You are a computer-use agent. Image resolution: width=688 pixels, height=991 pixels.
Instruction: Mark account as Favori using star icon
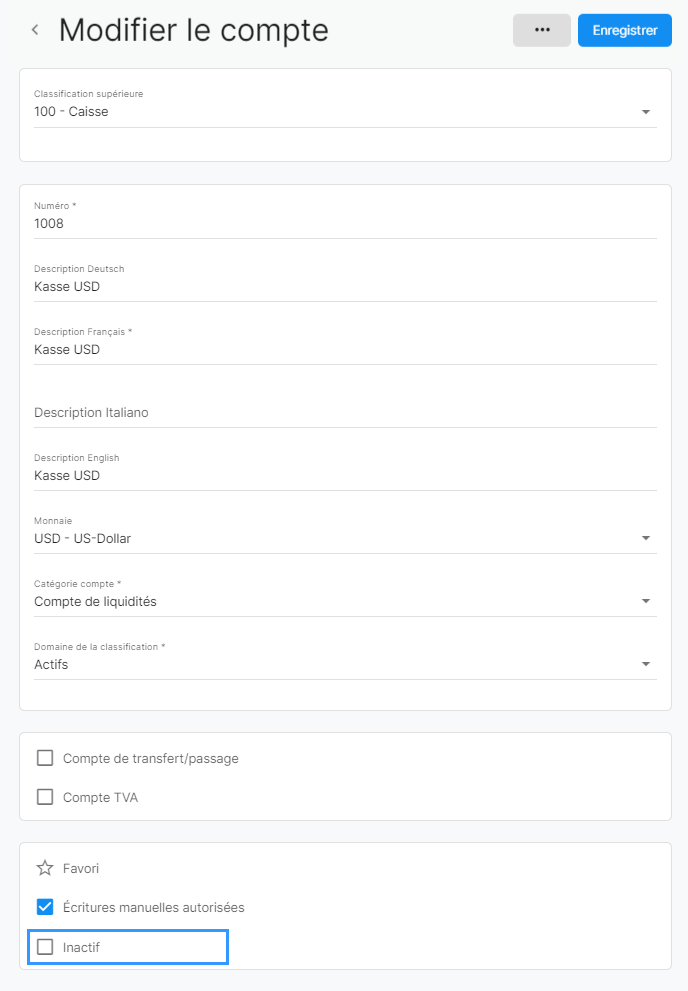point(45,868)
